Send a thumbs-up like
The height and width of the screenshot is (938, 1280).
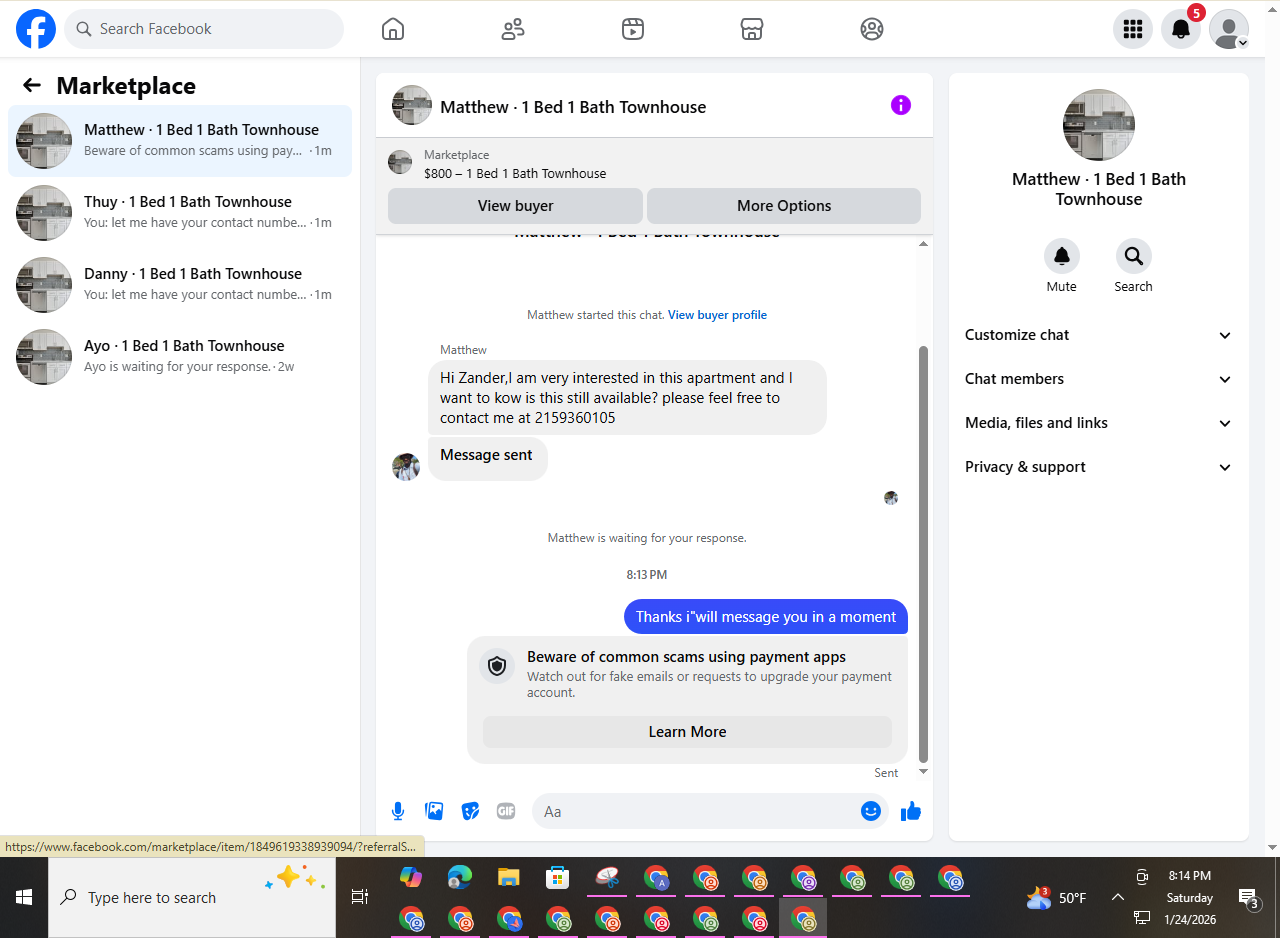(x=911, y=811)
